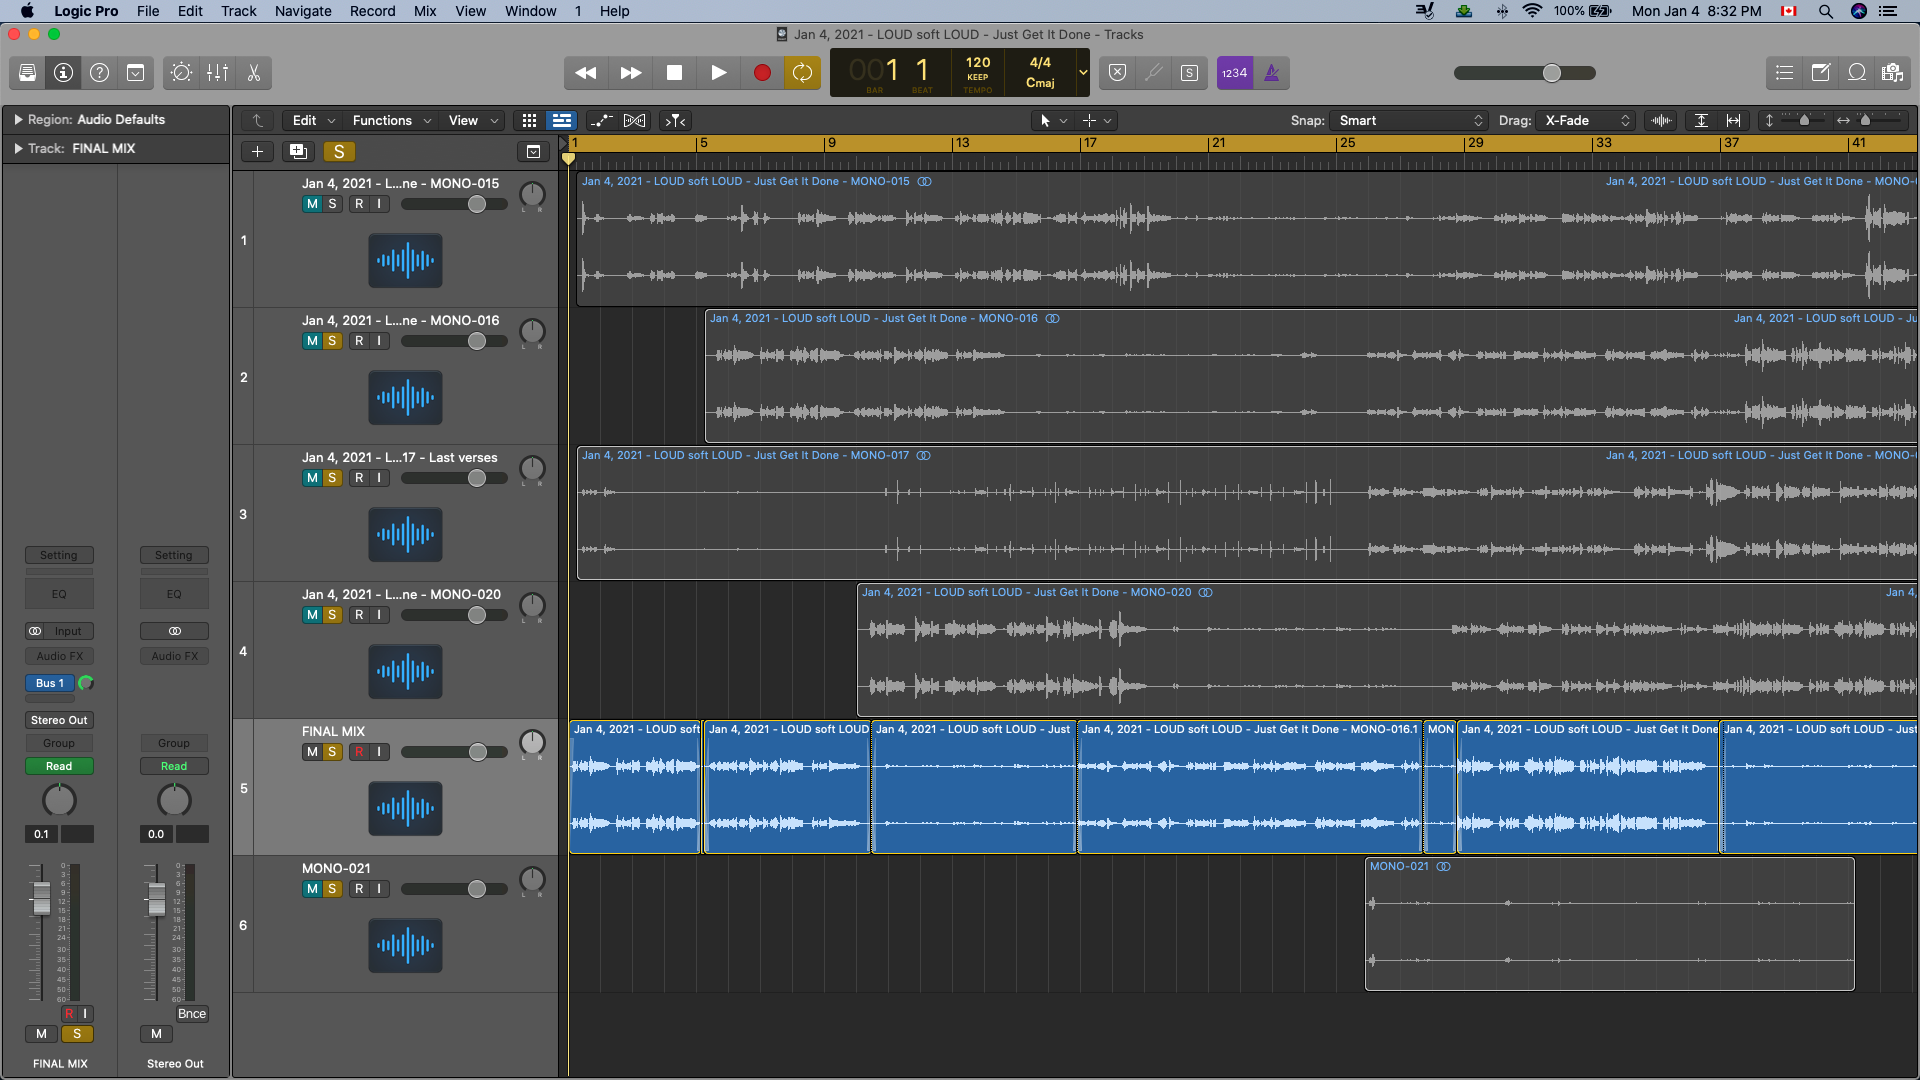
Task: Solo the MONO-016 track
Action: [332, 341]
